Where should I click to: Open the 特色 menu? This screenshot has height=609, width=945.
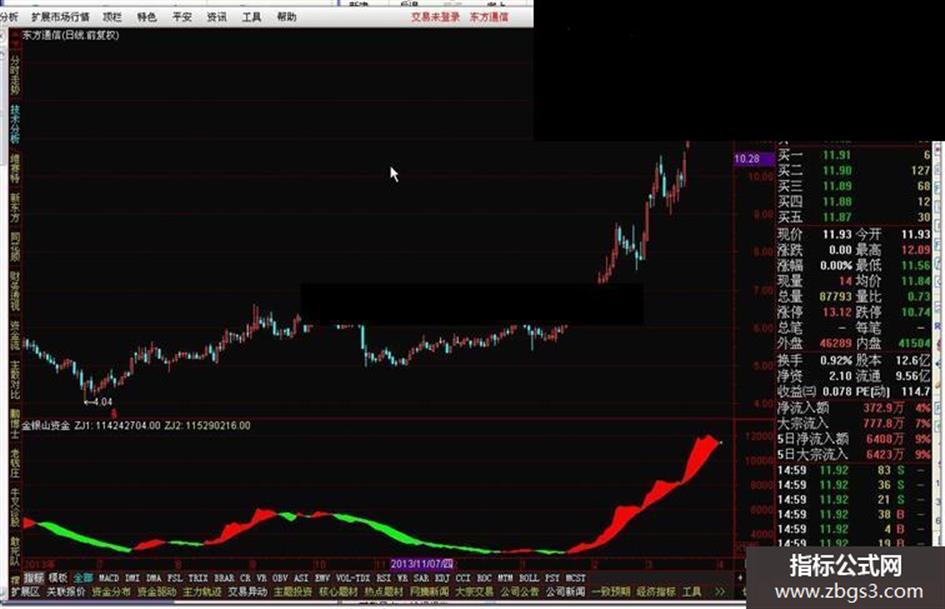(146, 17)
